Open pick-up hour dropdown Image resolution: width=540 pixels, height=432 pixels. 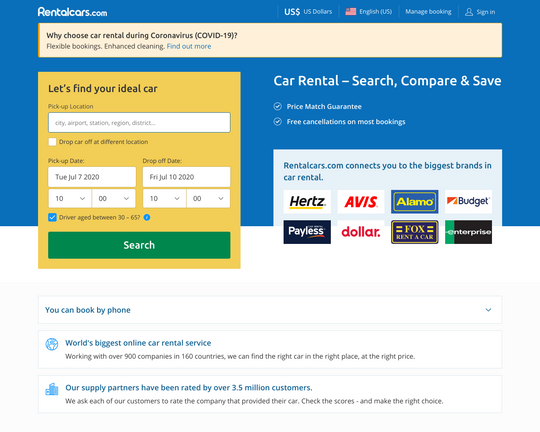point(70,198)
